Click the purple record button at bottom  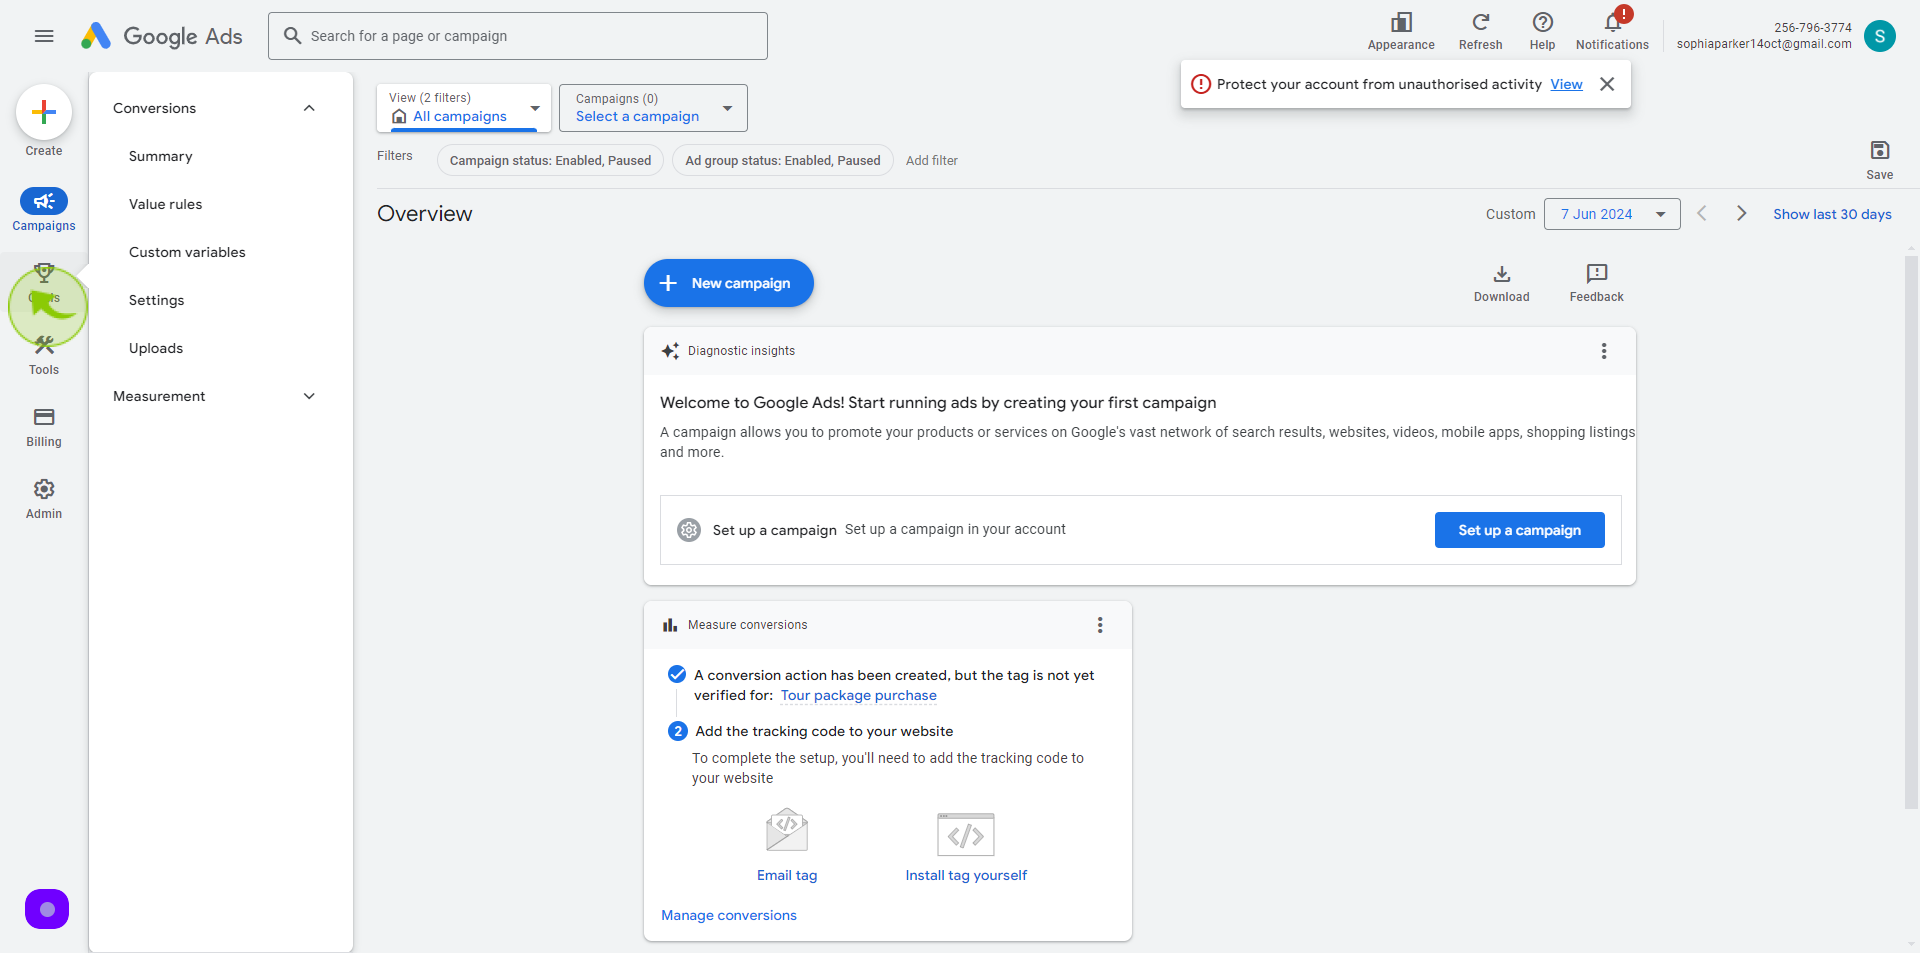47,909
